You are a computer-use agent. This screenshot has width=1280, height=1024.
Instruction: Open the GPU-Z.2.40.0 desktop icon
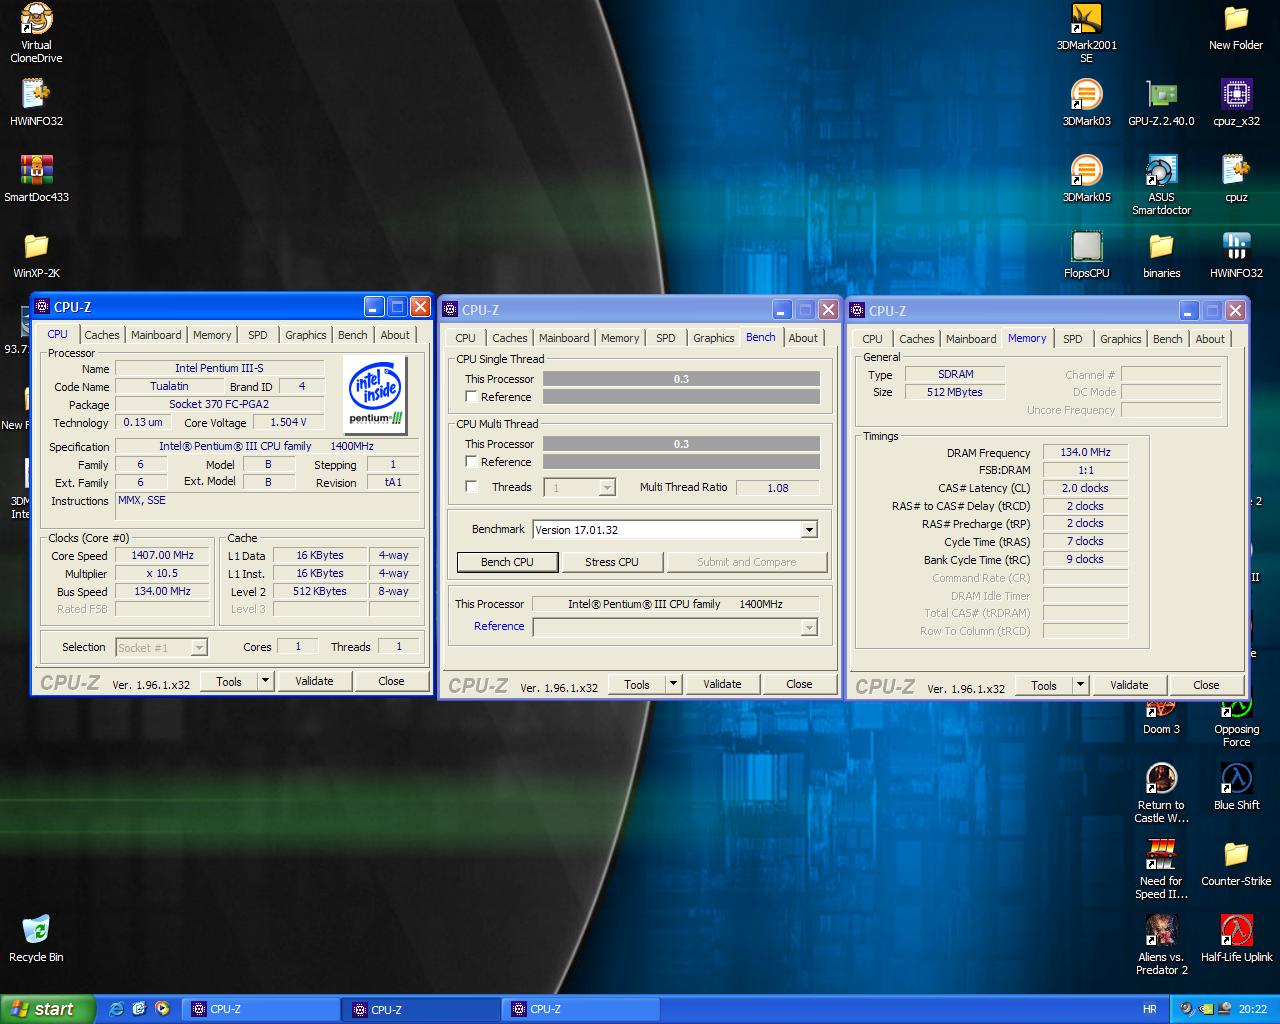pyautogui.click(x=1160, y=95)
